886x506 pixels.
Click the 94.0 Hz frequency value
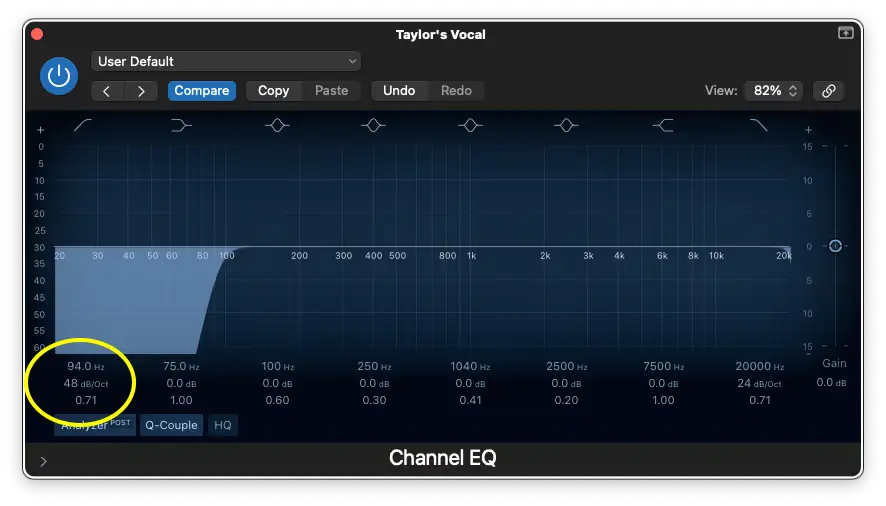[79, 367]
